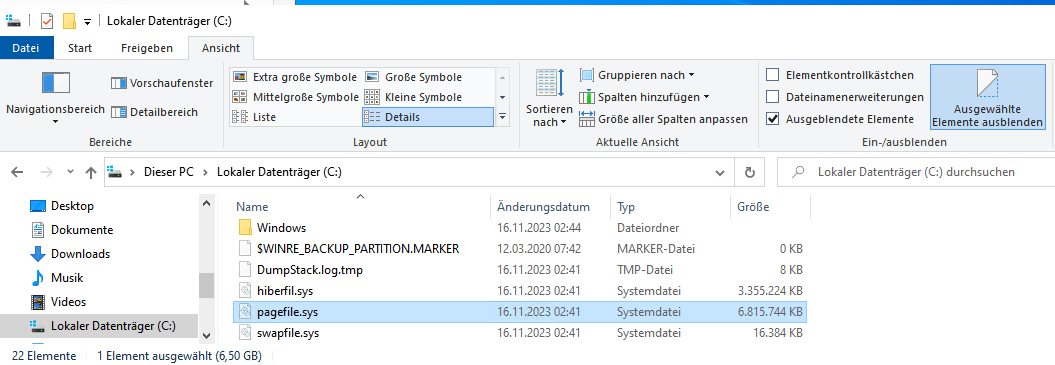Open the Navigationsbereich pane options

(x=55, y=97)
